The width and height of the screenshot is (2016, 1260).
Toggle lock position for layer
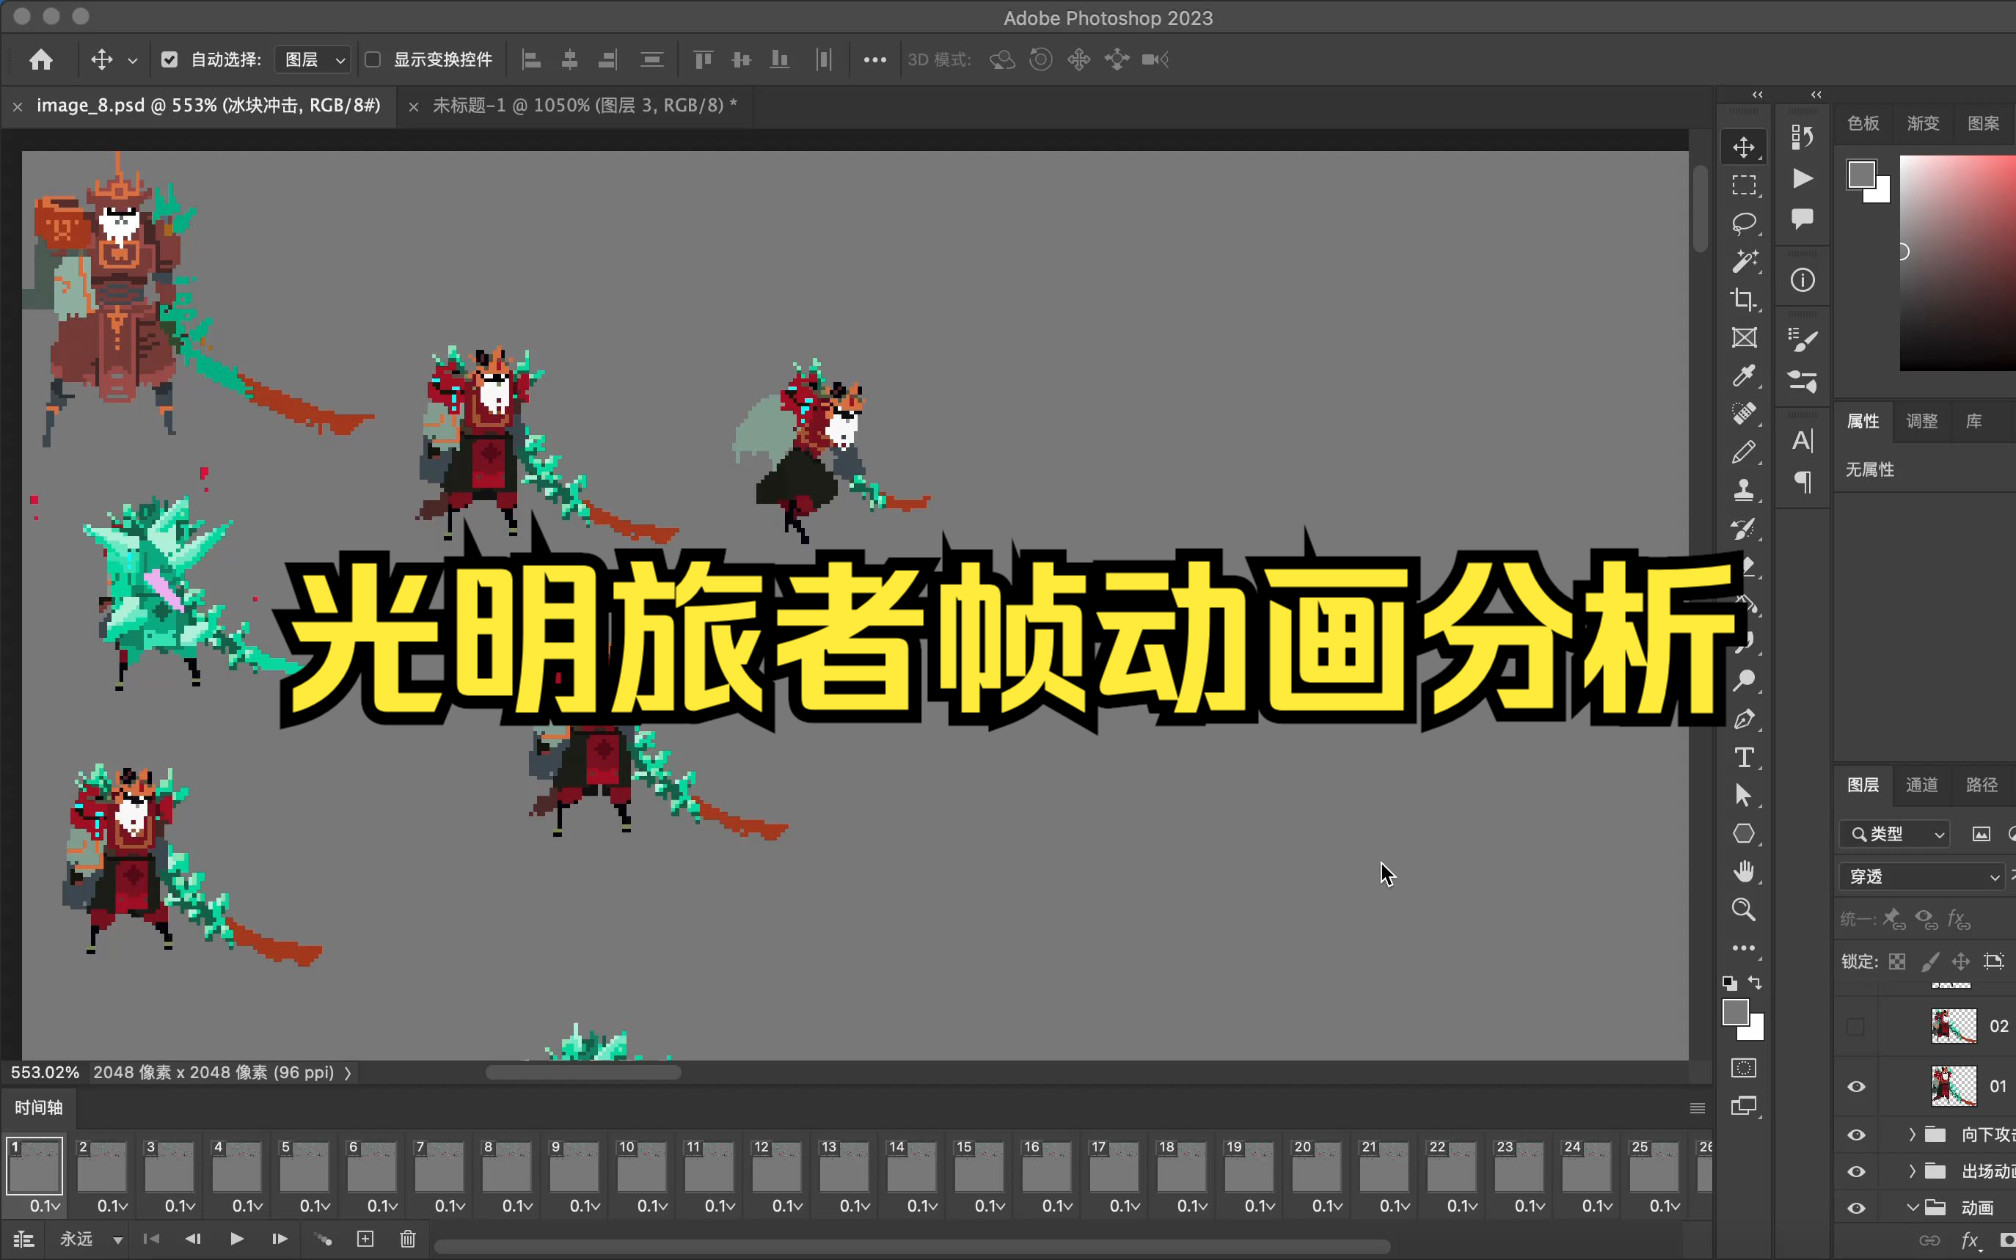1961,961
